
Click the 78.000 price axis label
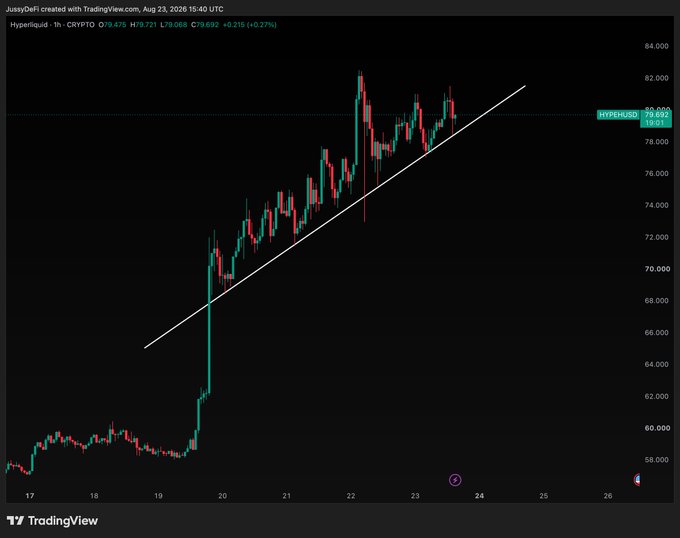pos(657,142)
